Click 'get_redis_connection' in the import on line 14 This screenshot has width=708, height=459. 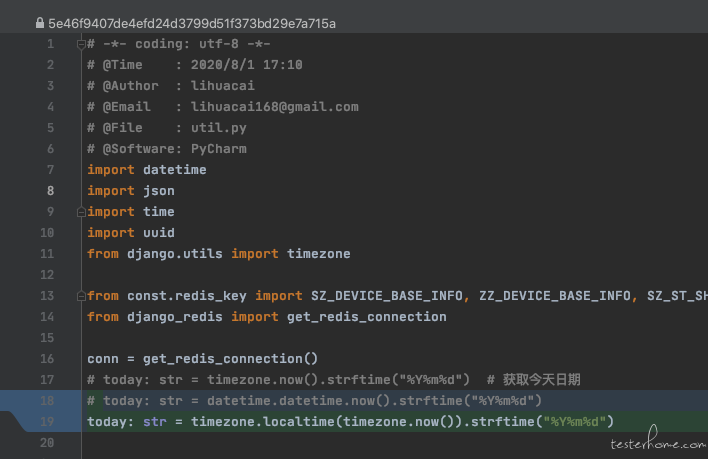coord(367,317)
